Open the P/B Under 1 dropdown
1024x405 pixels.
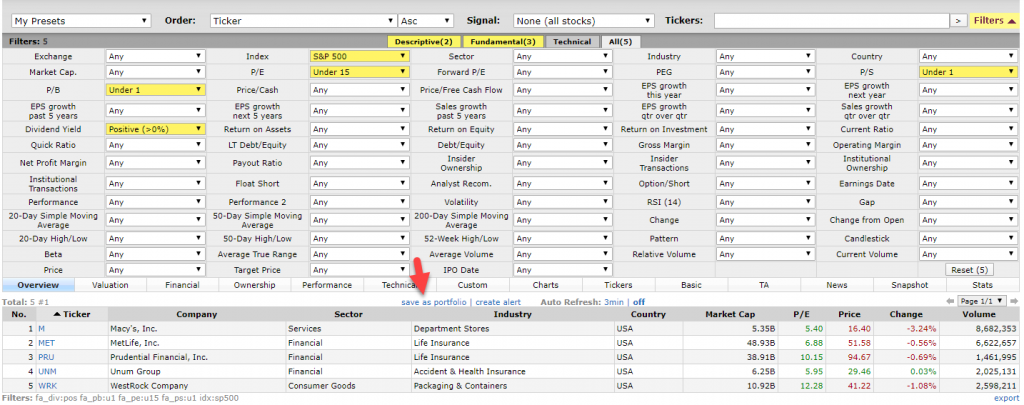tap(155, 90)
